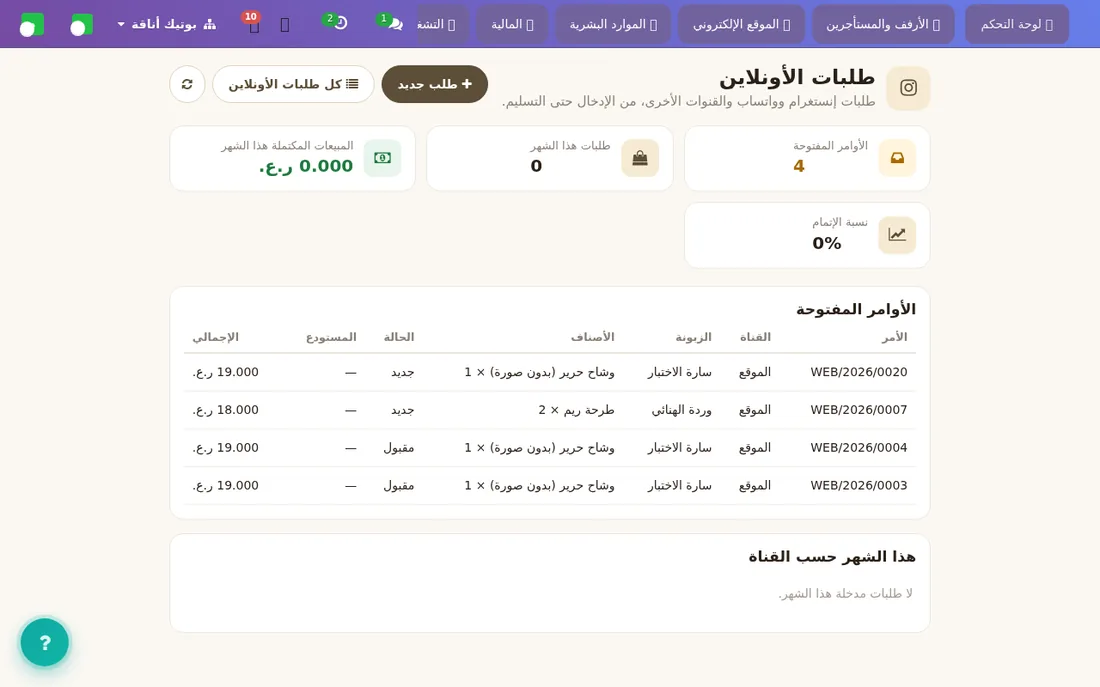Click status جديد in WEB/2026/0020 row
Viewport: 1100px width, 687px height.
[x=402, y=372]
